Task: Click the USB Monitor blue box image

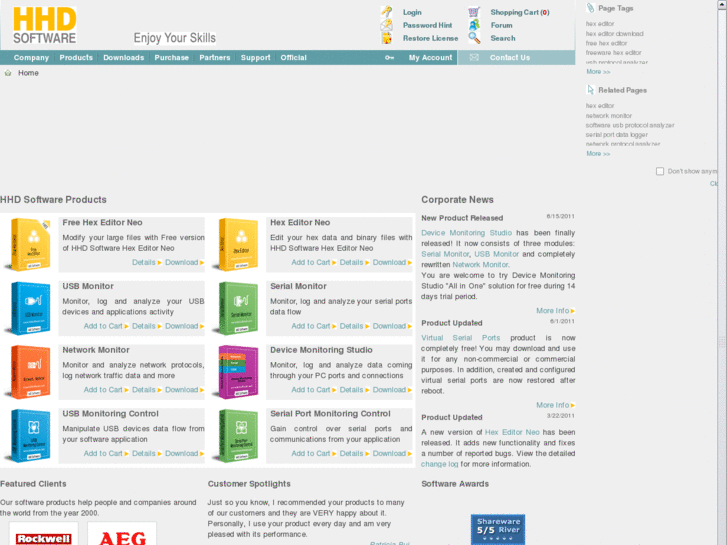Action: point(29,308)
